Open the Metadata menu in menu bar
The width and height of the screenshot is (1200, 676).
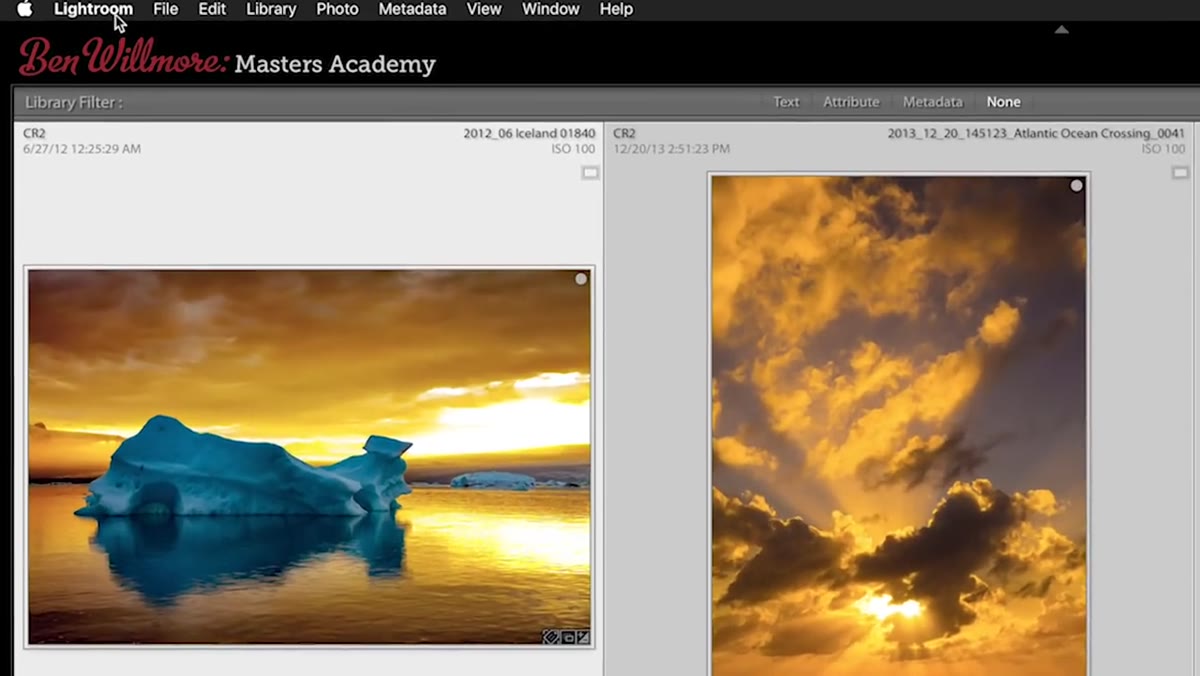pos(412,9)
